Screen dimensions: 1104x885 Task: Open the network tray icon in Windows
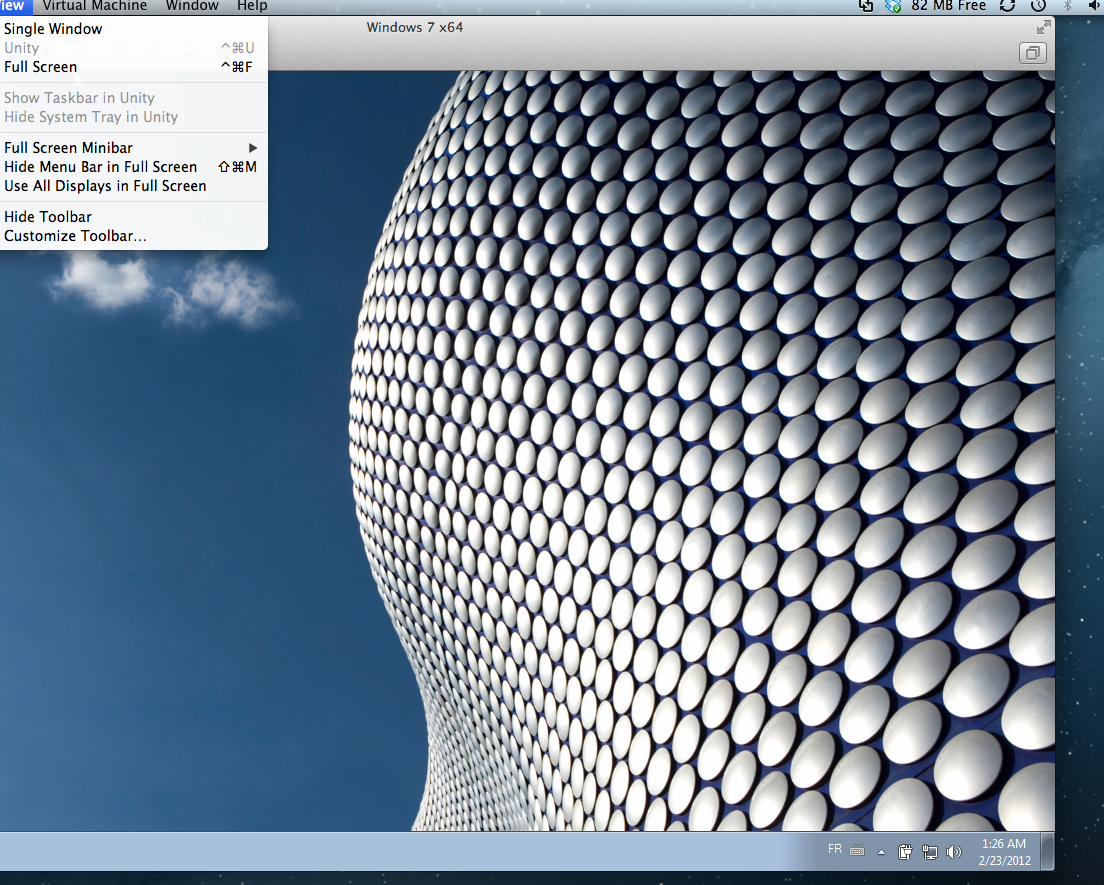click(x=930, y=852)
